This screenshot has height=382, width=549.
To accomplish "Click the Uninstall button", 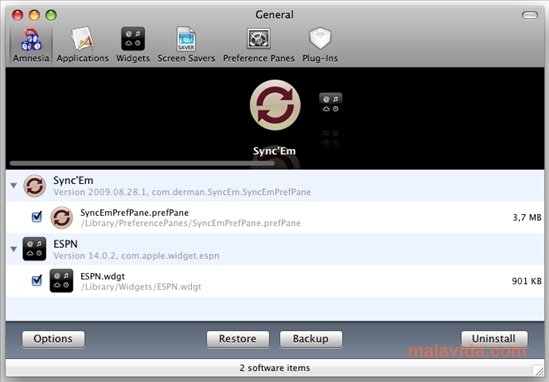I will click(x=494, y=339).
